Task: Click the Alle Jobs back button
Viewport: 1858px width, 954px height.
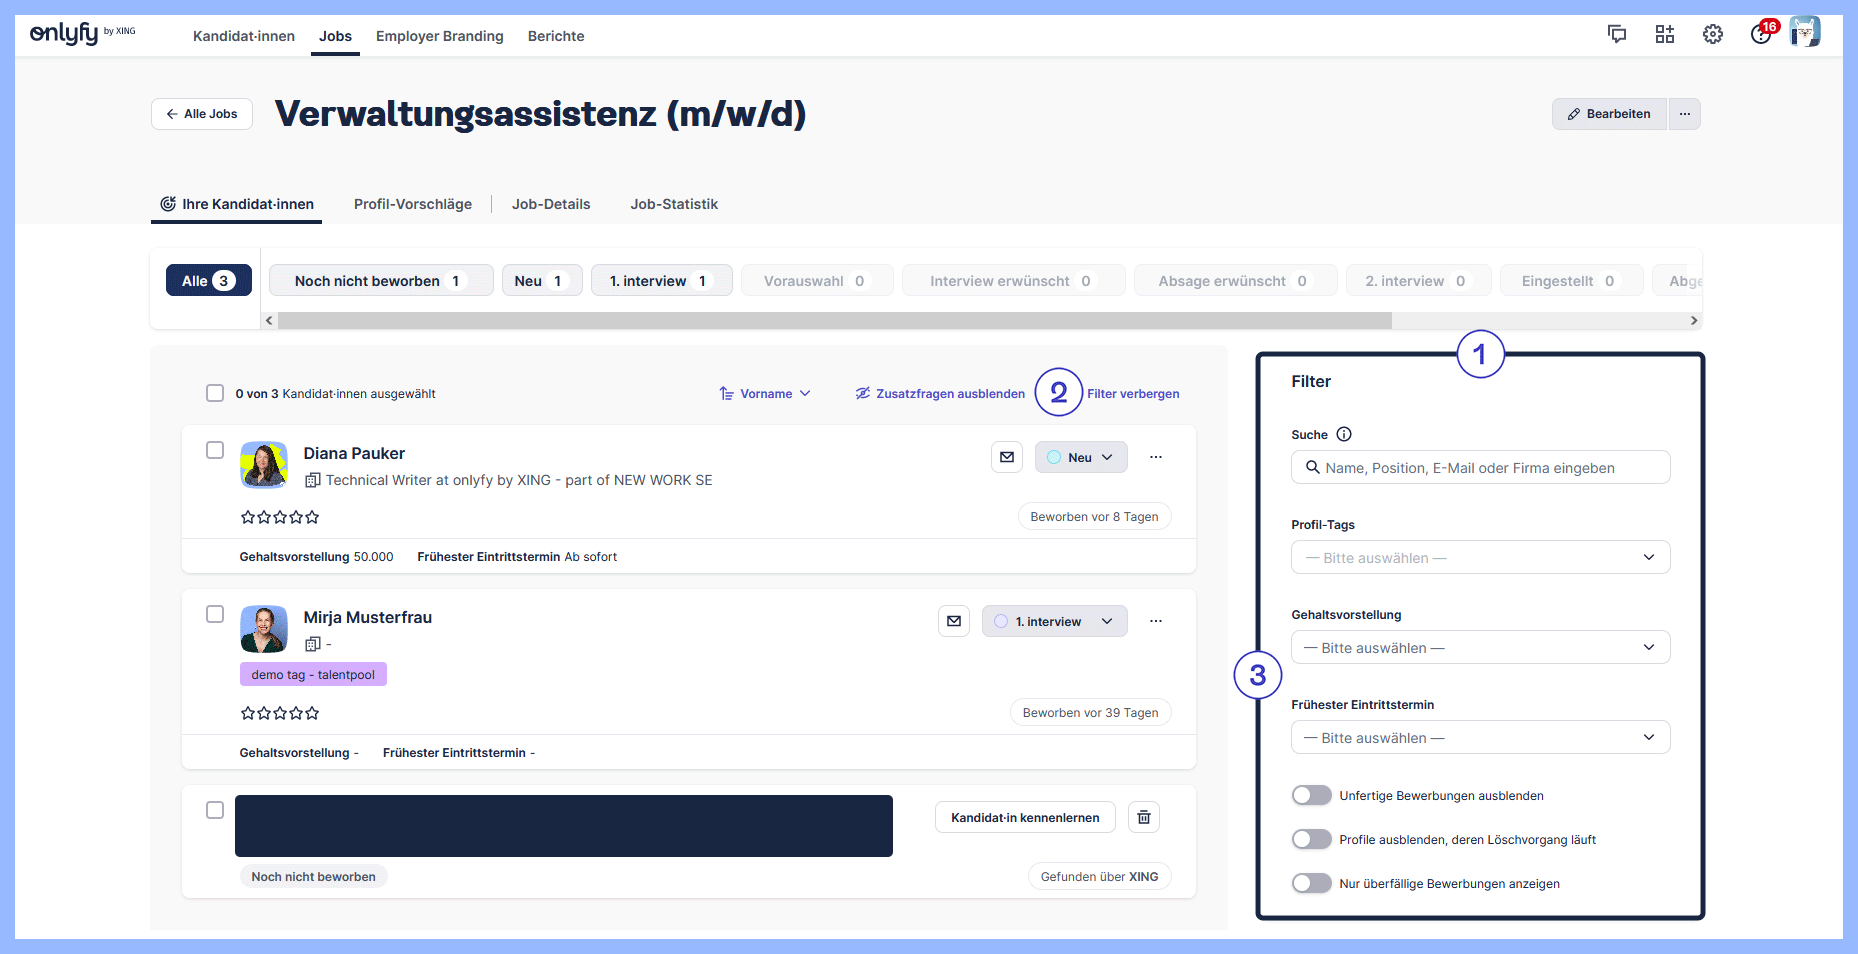Action: pyautogui.click(x=202, y=114)
